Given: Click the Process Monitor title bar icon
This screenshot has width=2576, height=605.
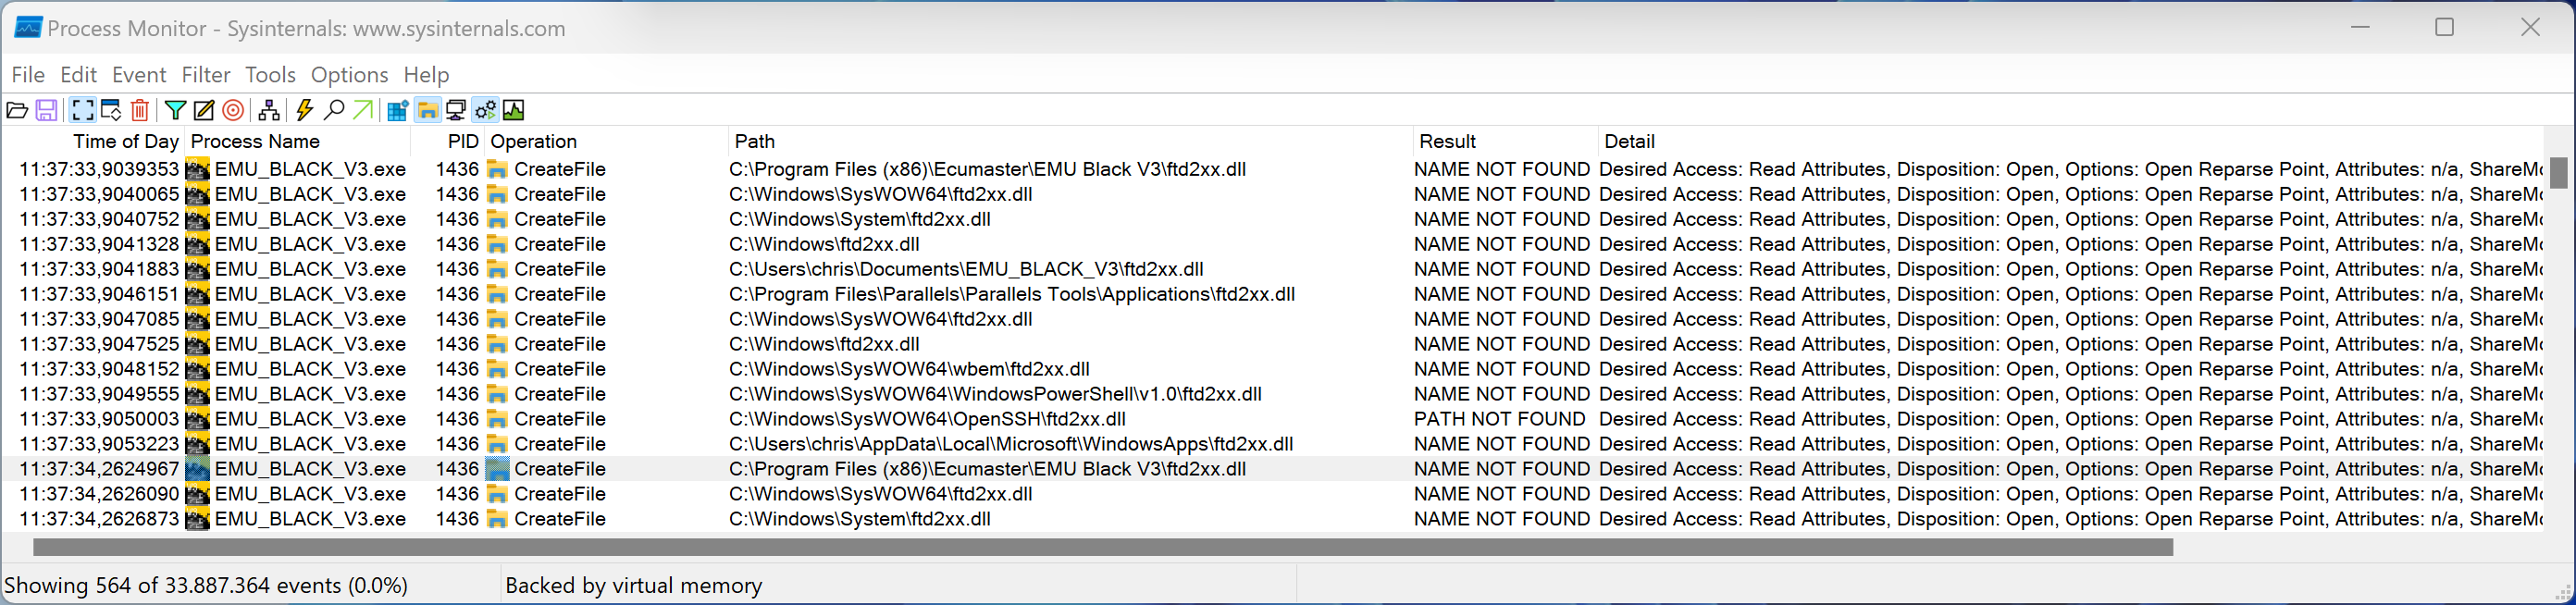Looking at the screenshot, I should click(x=28, y=28).
